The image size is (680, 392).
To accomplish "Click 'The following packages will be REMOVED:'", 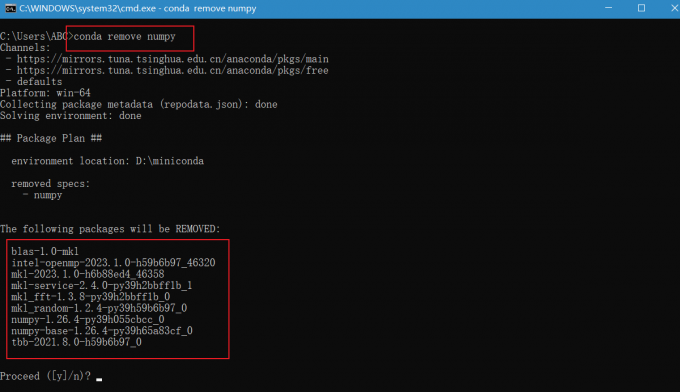I will point(110,229).
